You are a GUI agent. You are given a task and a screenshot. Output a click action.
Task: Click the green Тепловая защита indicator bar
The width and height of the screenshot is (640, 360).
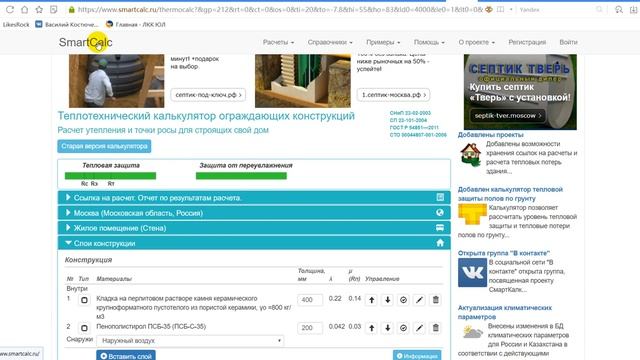(x=110, y=176)
